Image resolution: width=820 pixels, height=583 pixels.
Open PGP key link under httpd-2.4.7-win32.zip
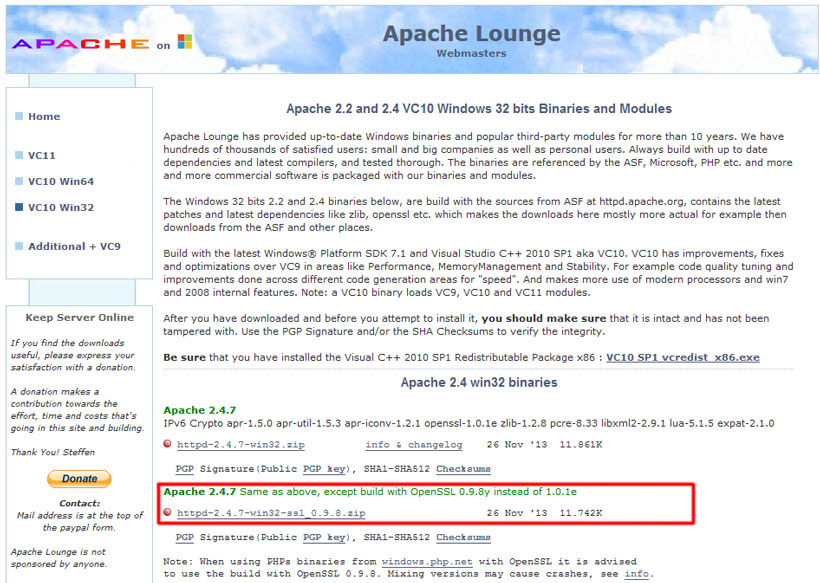pos(324,469)
